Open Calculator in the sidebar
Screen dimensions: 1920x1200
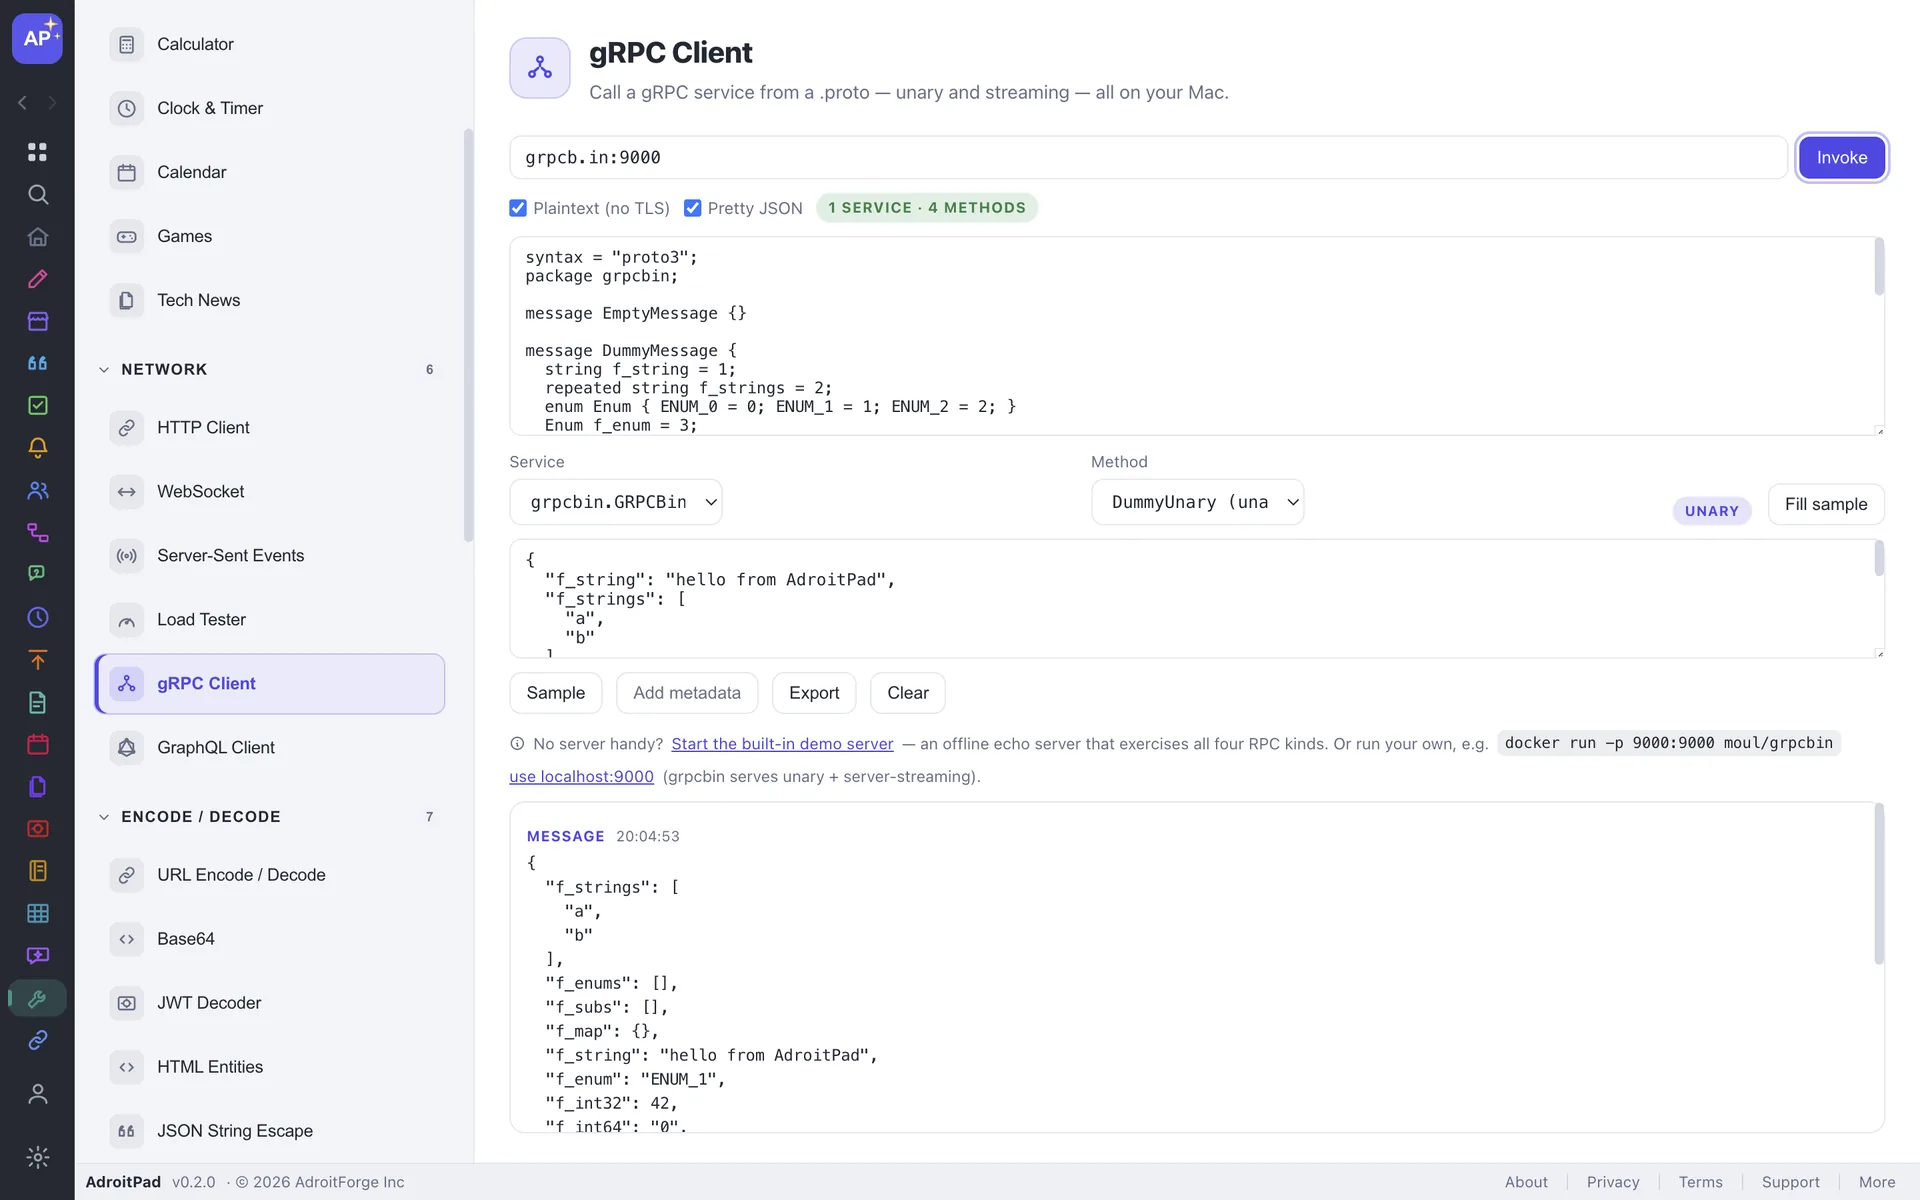coord(270,44)
